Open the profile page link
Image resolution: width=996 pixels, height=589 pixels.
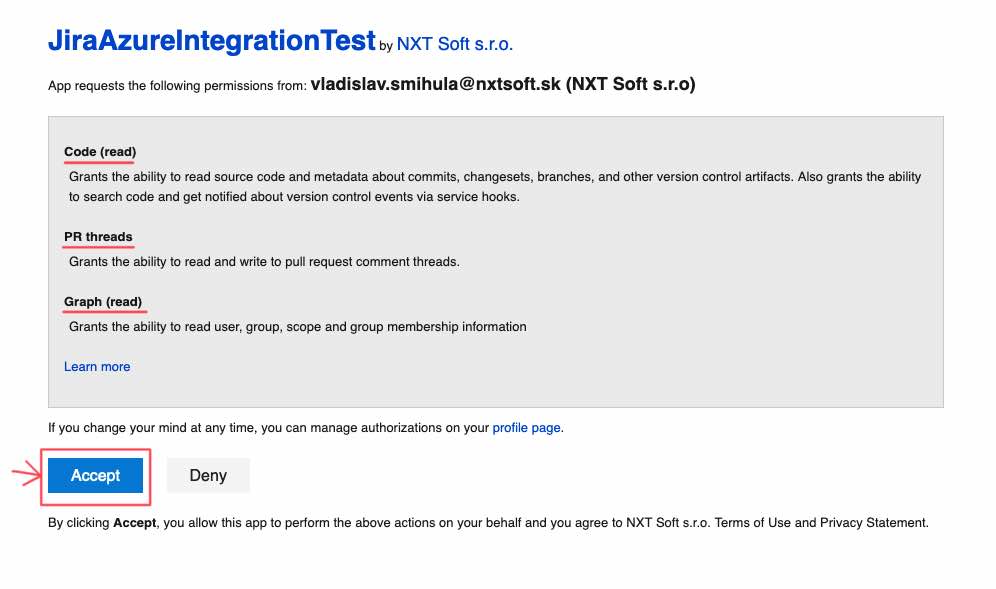[x=526, y=428]
